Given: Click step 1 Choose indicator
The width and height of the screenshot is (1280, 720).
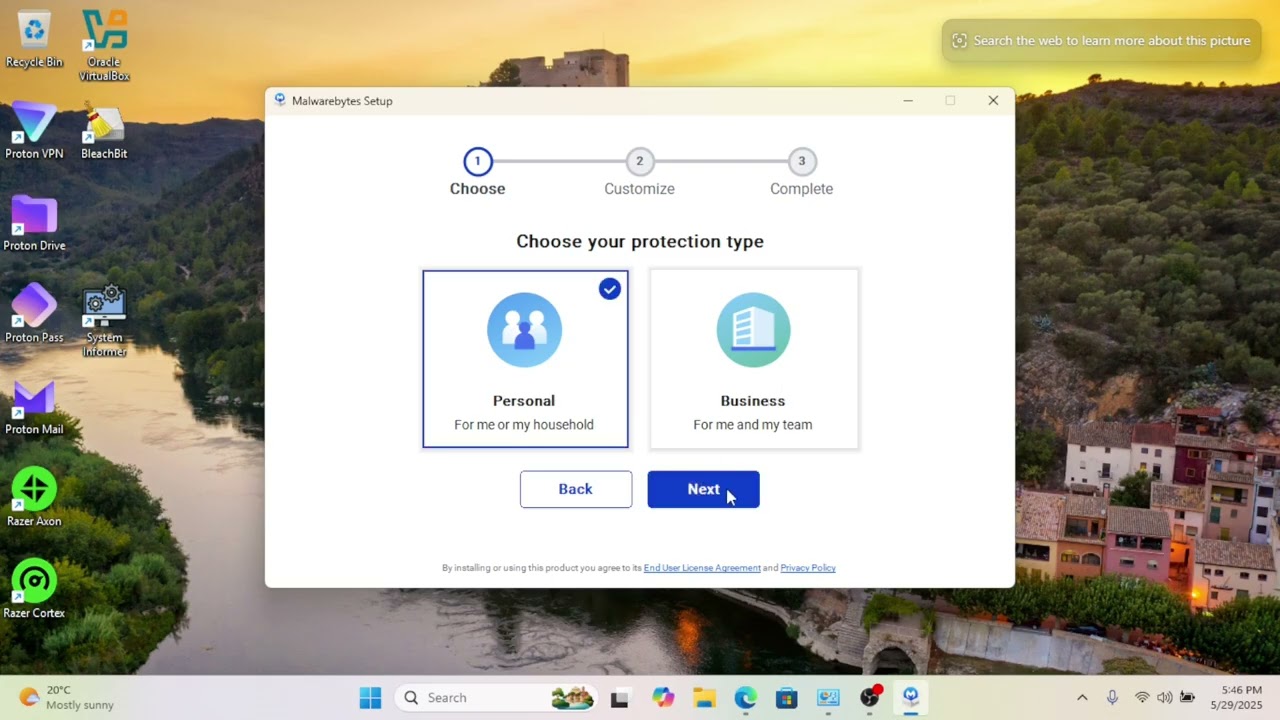Looking at the screenshot, I should (477, 161).
